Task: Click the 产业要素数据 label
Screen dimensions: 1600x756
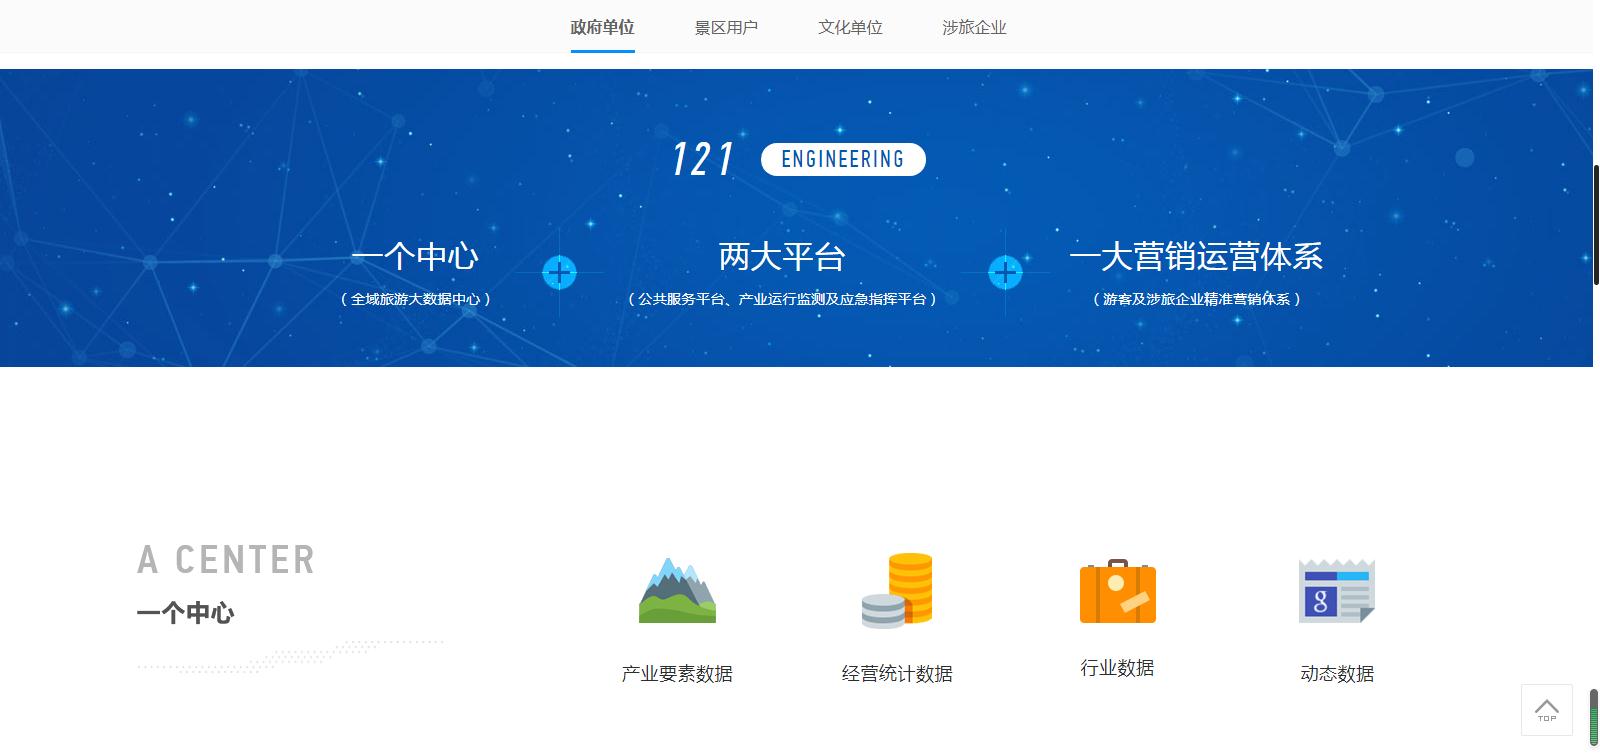Action: 677,674
